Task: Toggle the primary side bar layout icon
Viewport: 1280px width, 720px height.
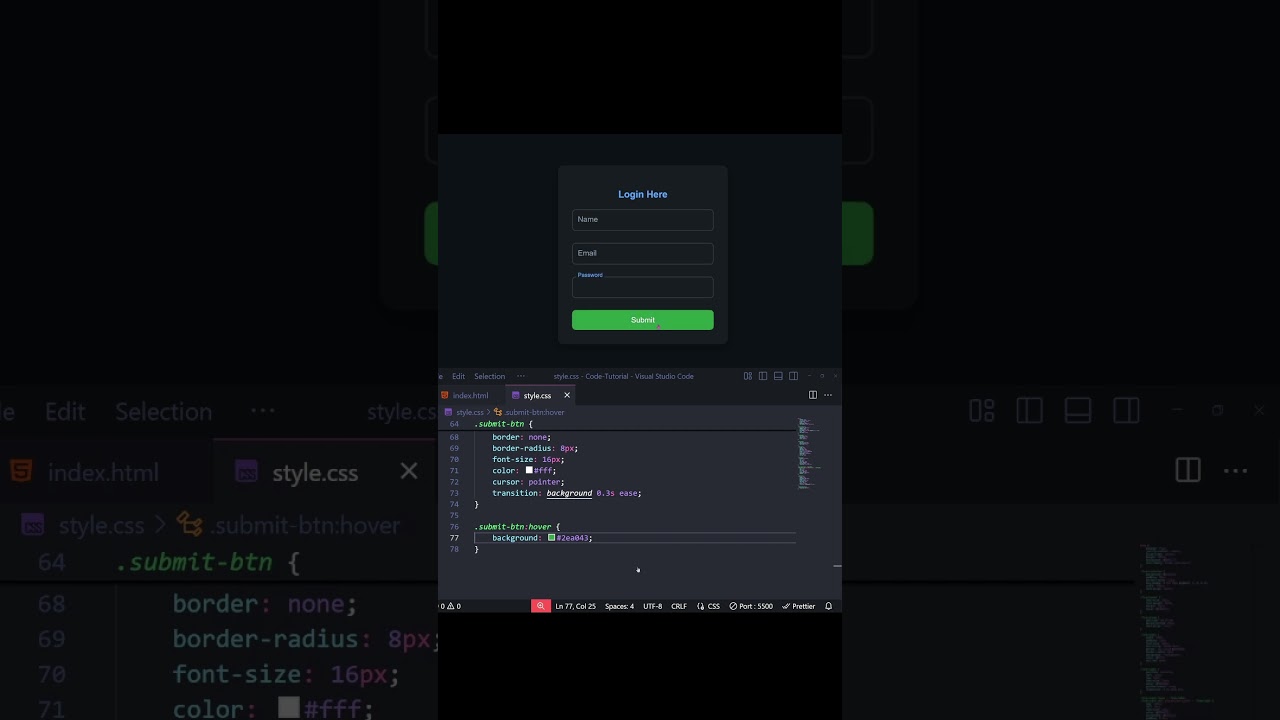Action: (763, 376)
